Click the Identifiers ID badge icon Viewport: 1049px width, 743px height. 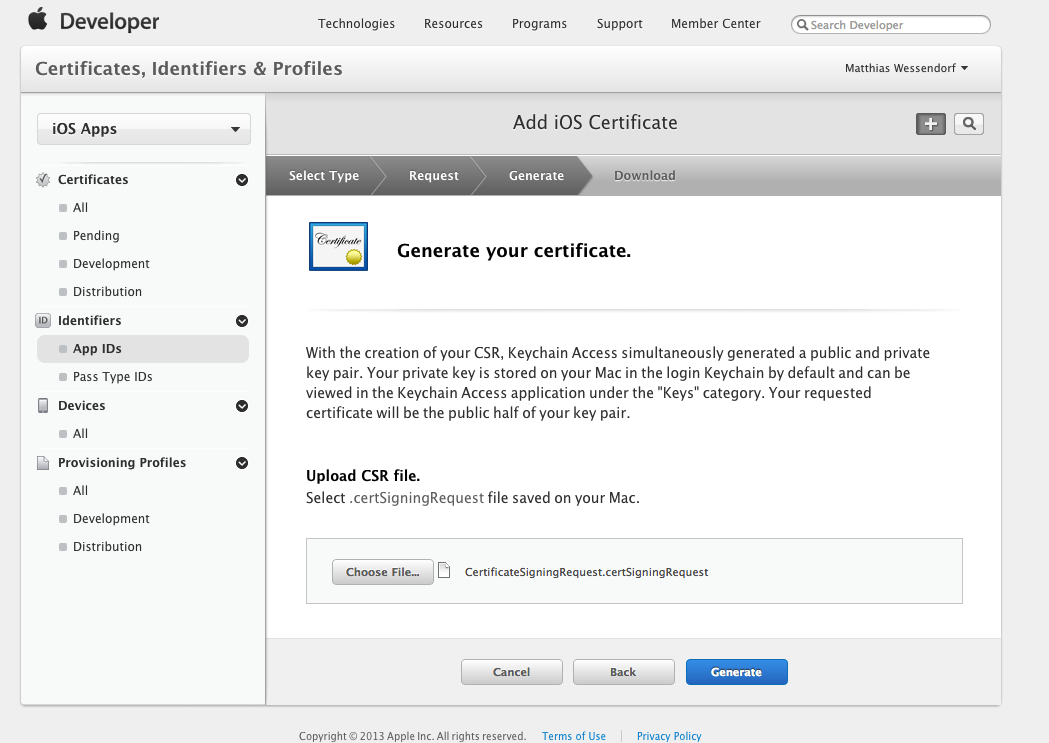click(43, 321)
